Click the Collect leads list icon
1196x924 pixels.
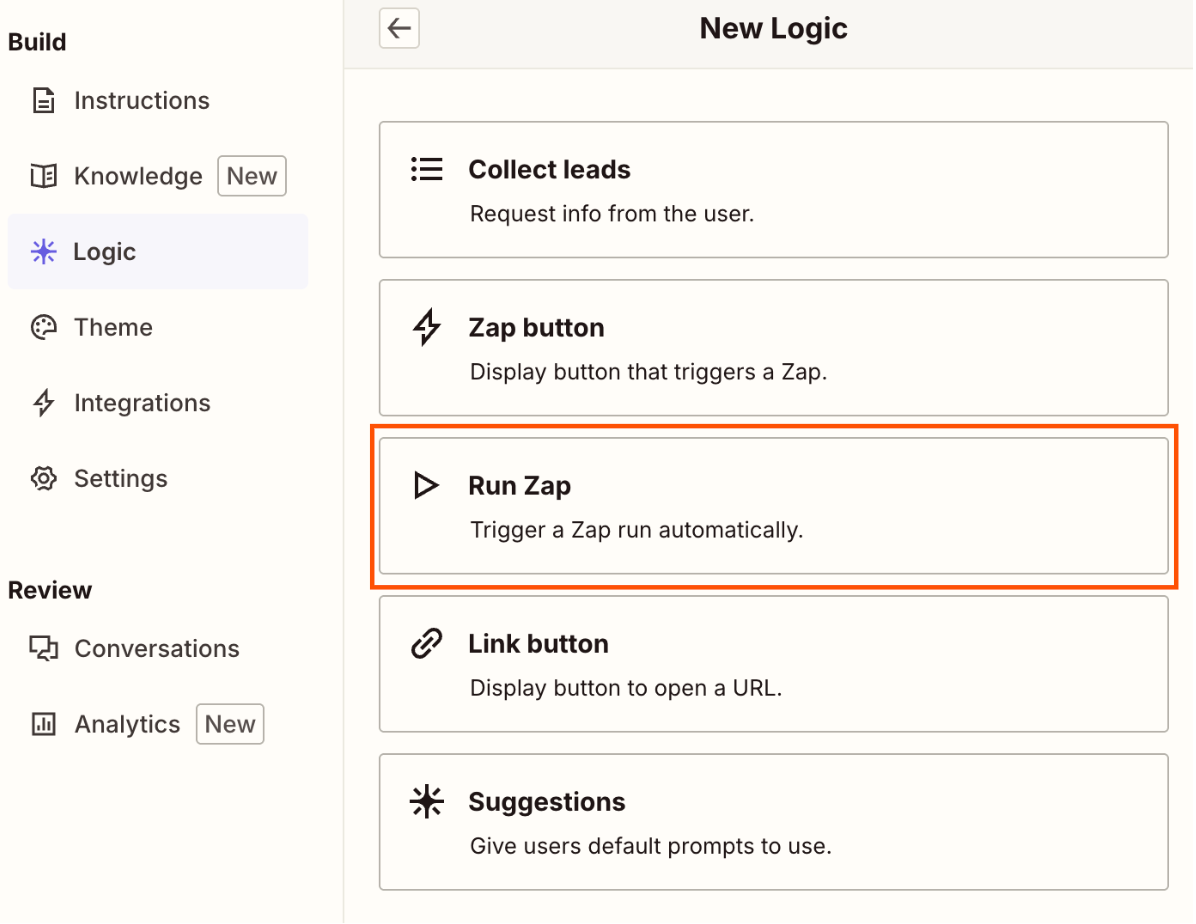(x=427, y=169)
